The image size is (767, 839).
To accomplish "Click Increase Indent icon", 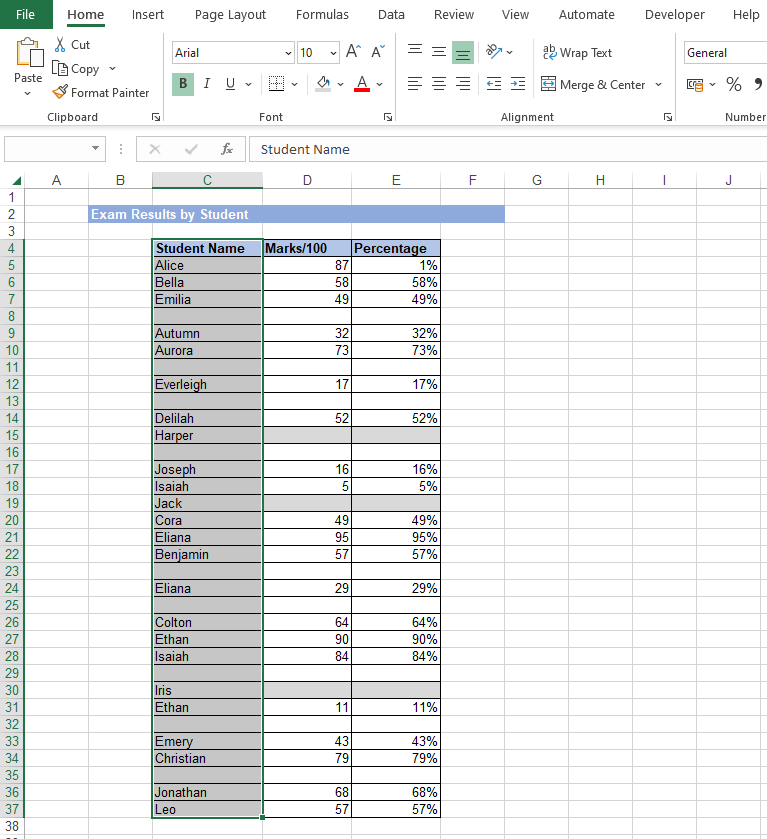I will coord(517,85).
